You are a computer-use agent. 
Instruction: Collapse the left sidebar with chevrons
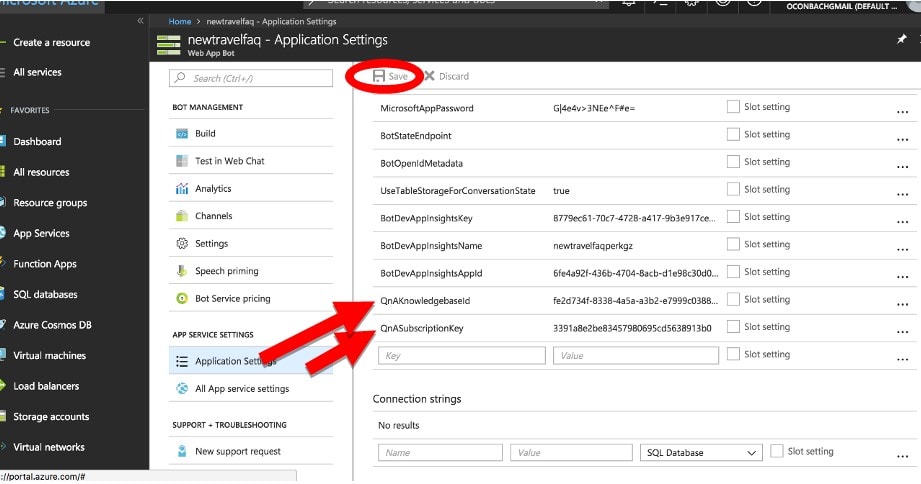[140, 21]
